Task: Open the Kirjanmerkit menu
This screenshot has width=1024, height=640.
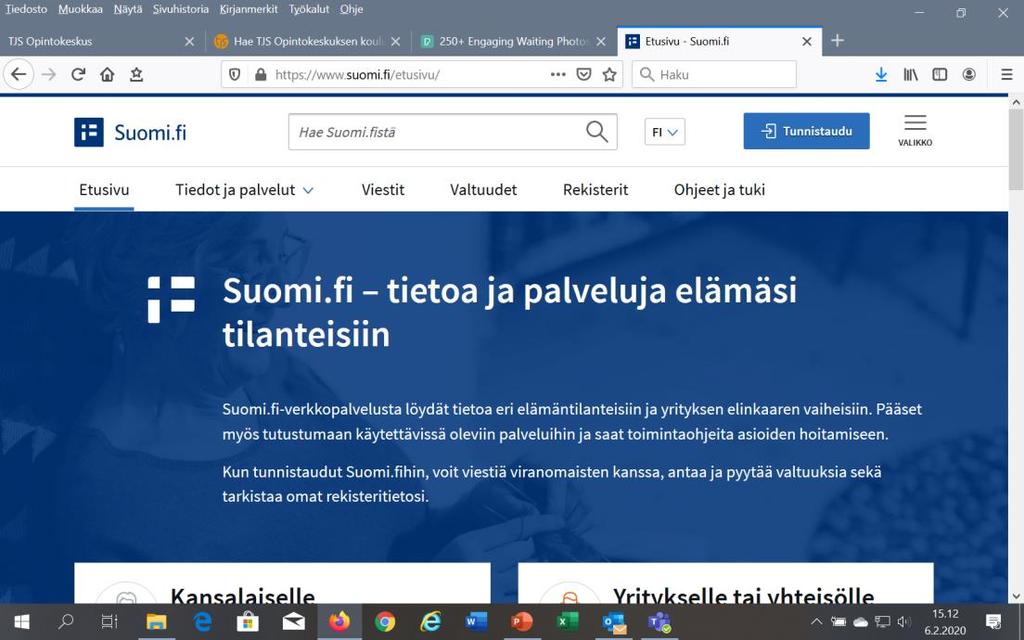Action: (248, 9)
